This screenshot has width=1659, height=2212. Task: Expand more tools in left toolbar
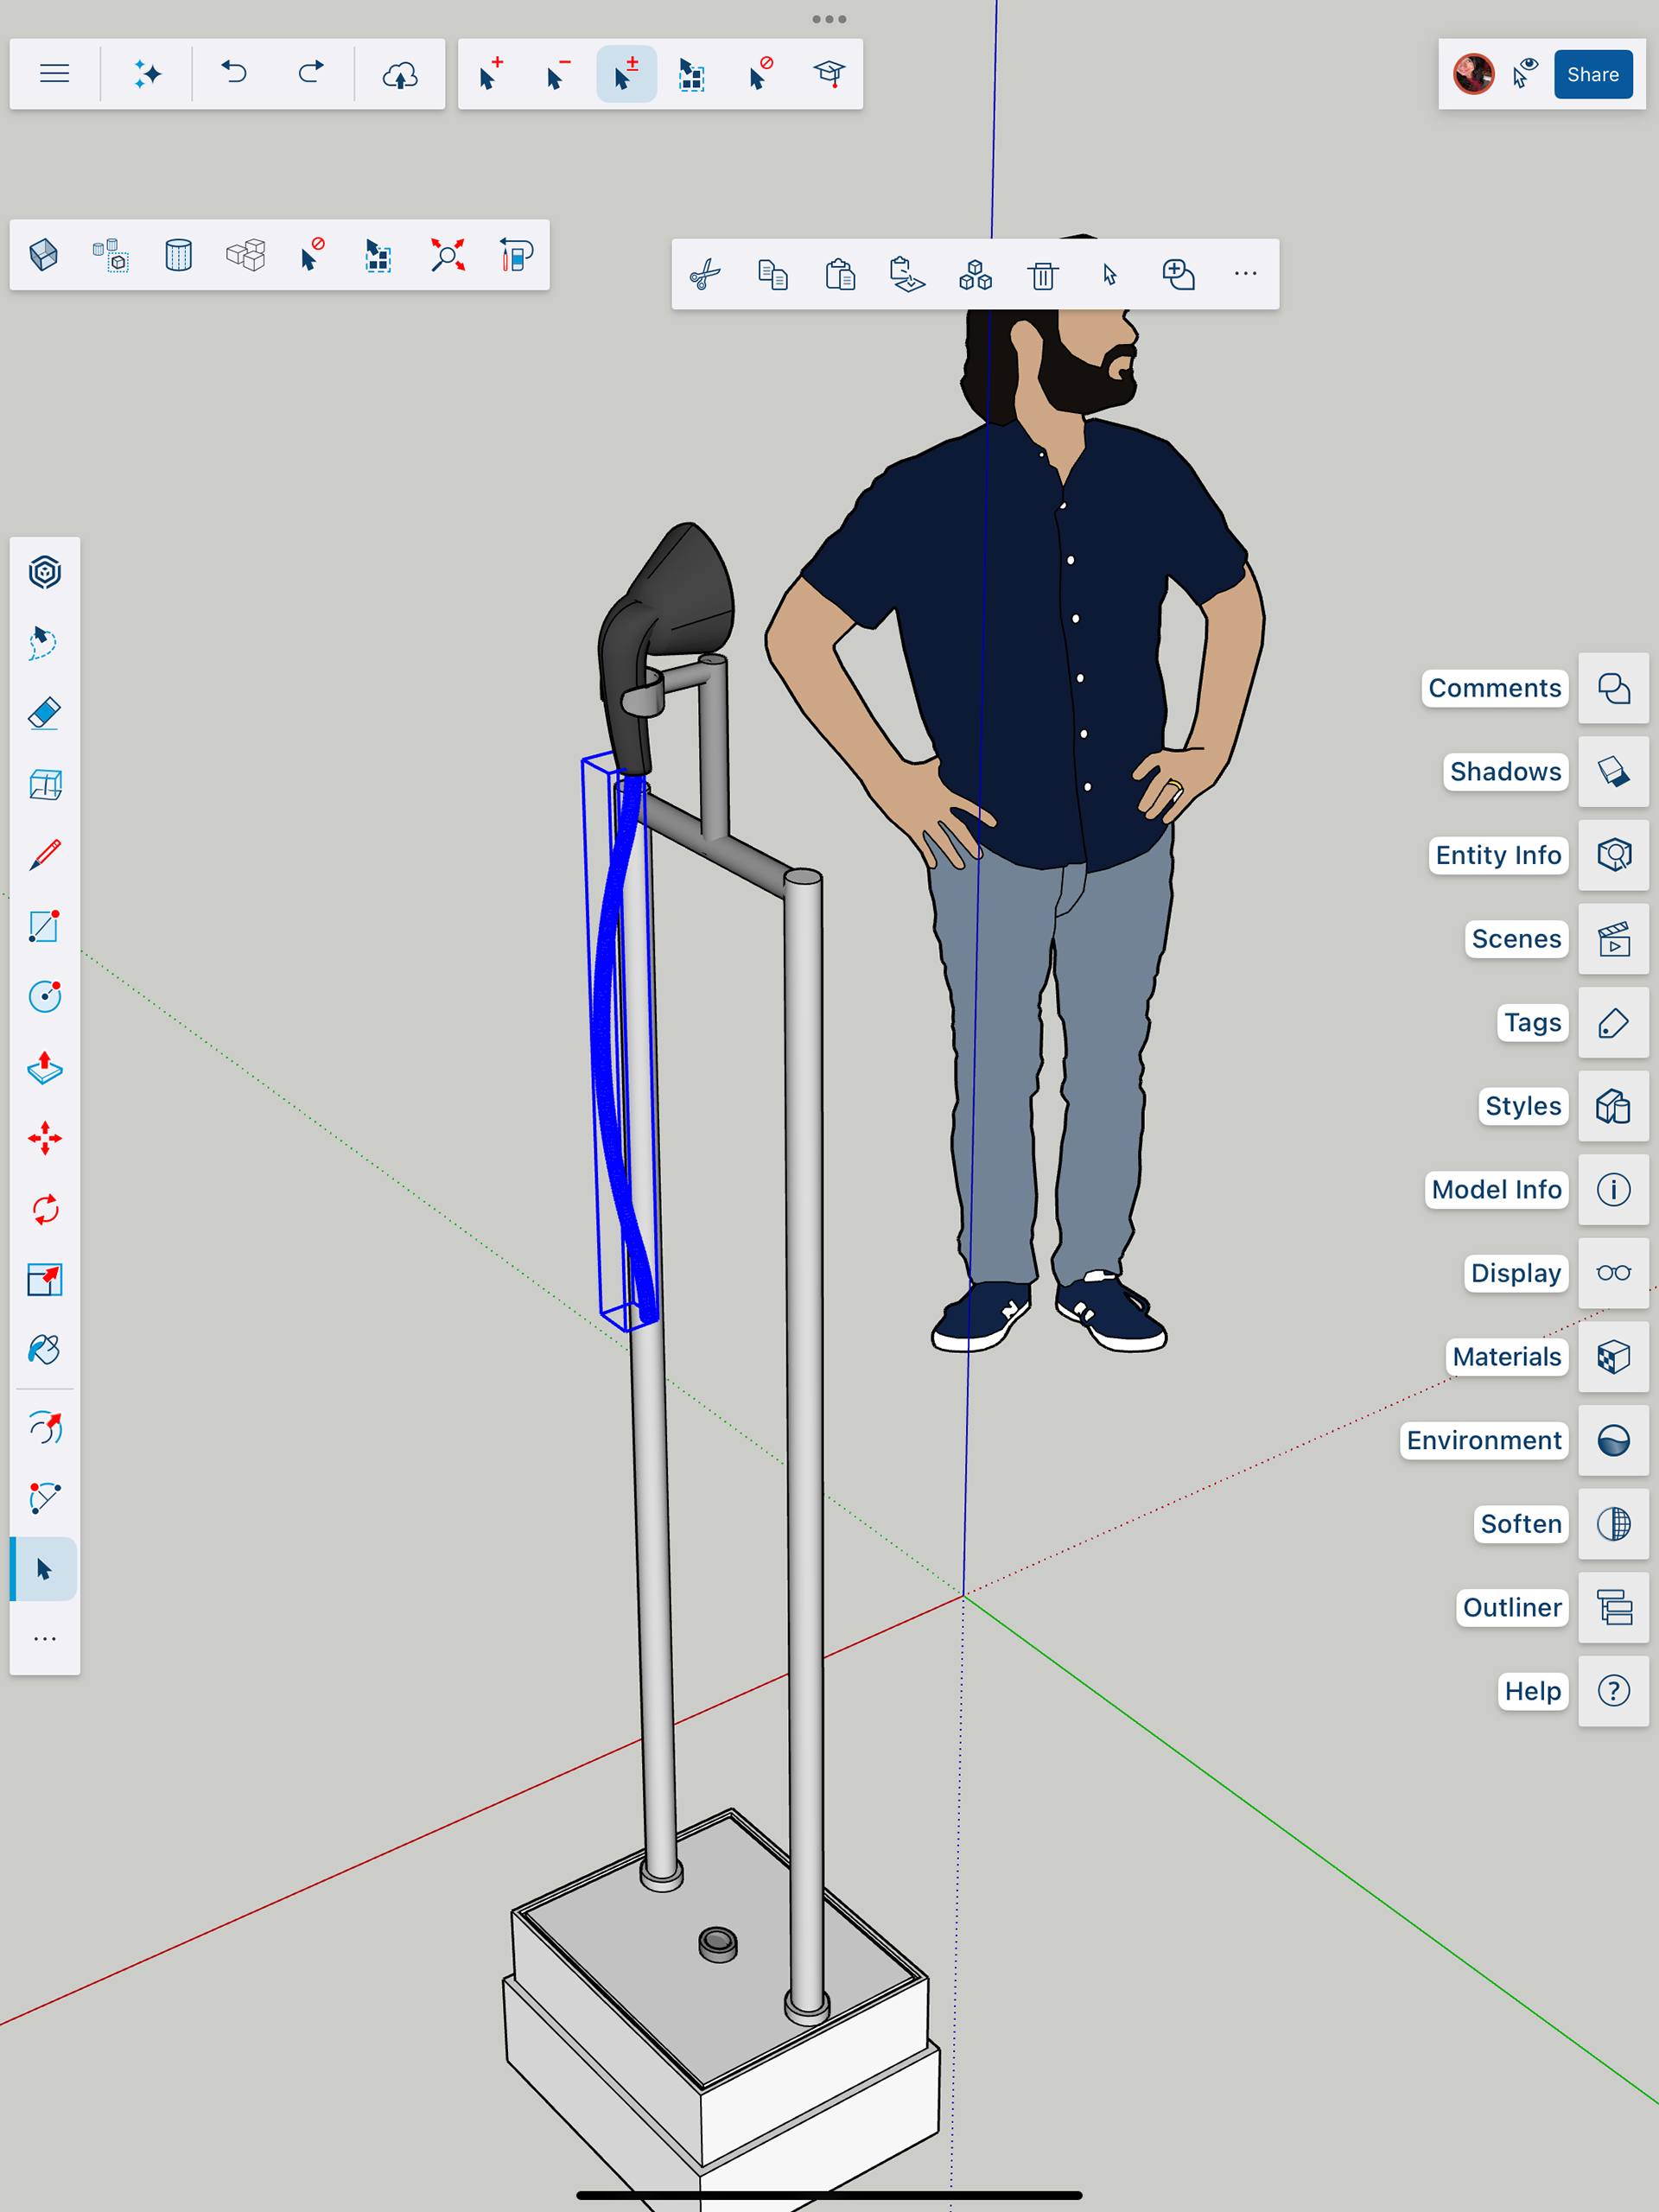tap(45, 1638)
